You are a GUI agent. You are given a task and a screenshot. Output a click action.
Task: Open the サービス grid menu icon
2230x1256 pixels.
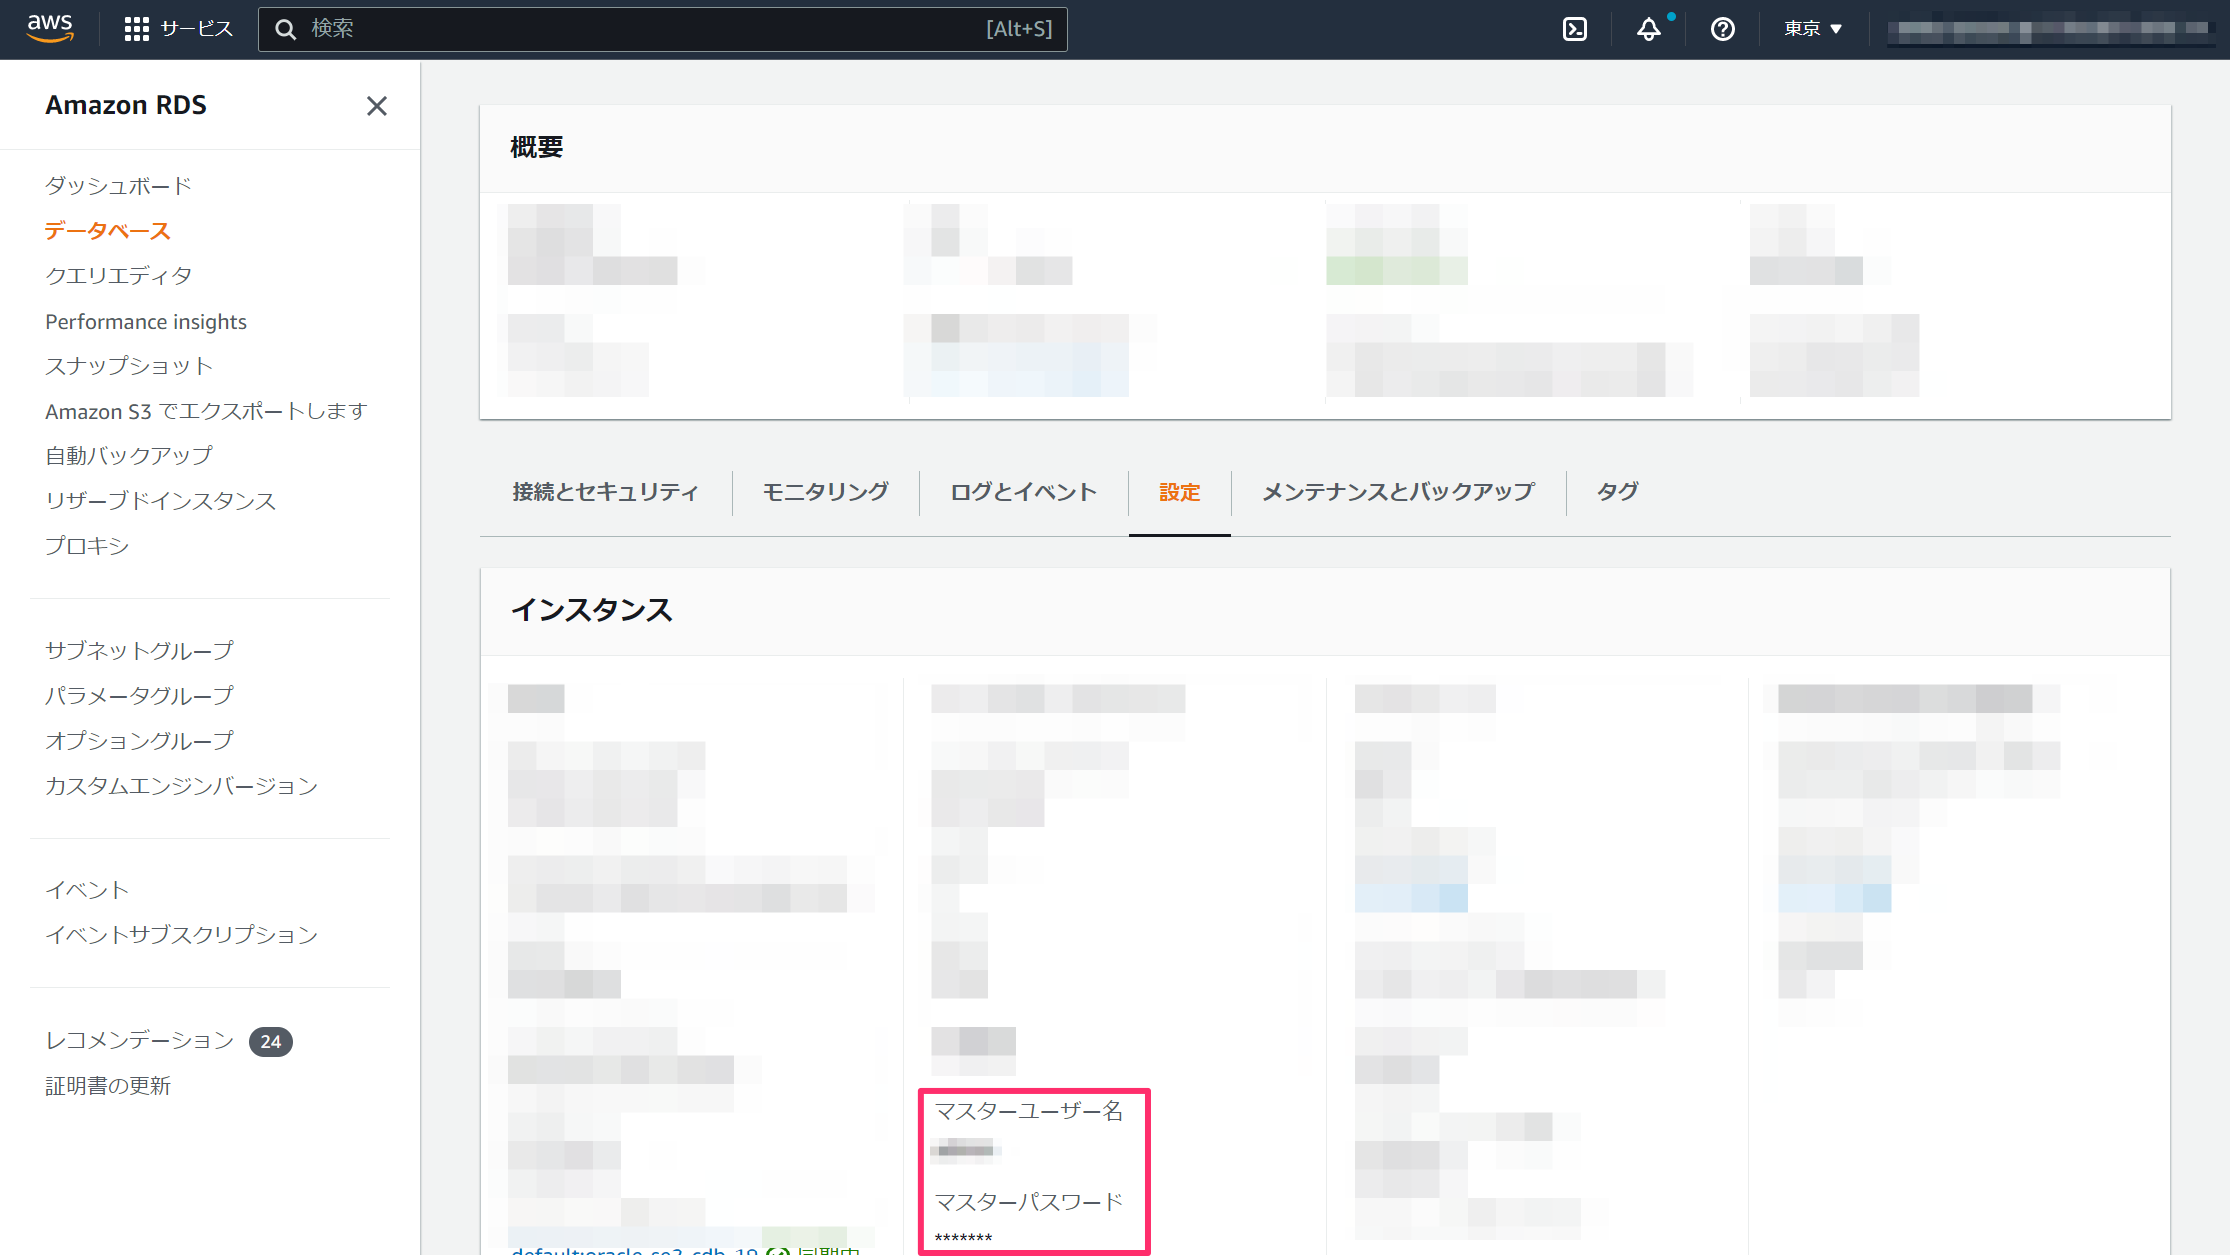point(136,29)
